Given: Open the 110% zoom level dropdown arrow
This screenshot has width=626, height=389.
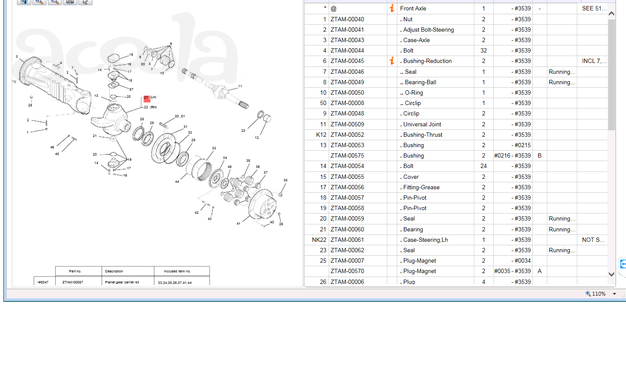Looking at the screenshot, I should (x=614, y=294).
